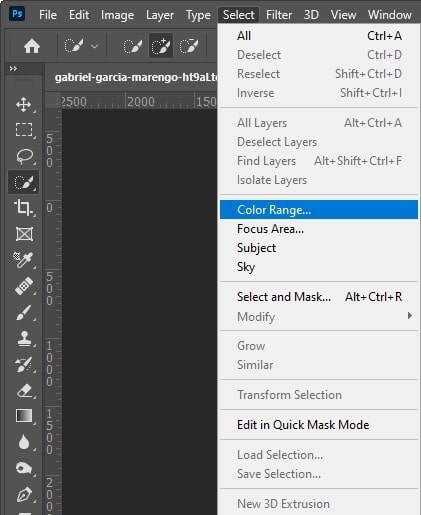
Task: Open the View menu
Action: pyautogui.click(x=343, y=15)
